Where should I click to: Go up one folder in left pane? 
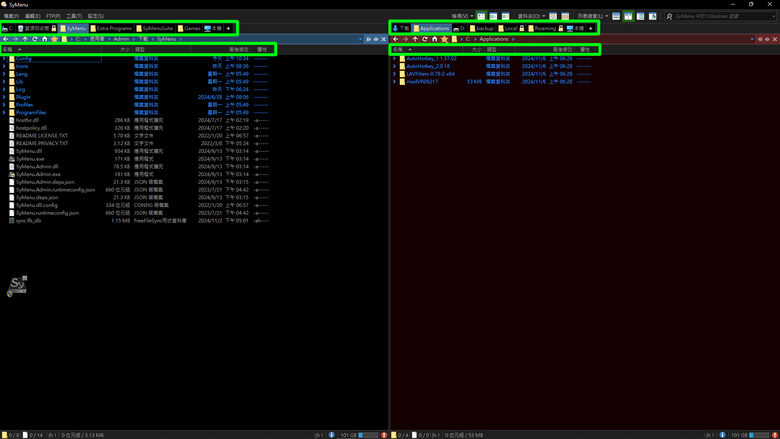pyautogui.click(x=25, y=39)
